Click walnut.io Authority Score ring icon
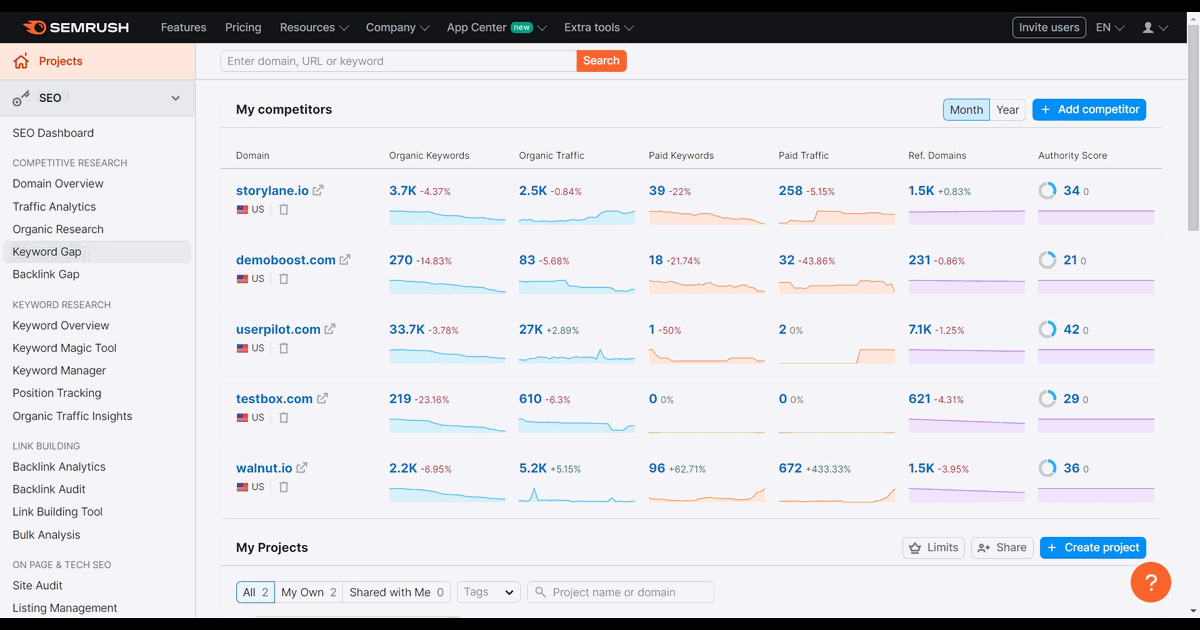 click(x=1047, y=467)
